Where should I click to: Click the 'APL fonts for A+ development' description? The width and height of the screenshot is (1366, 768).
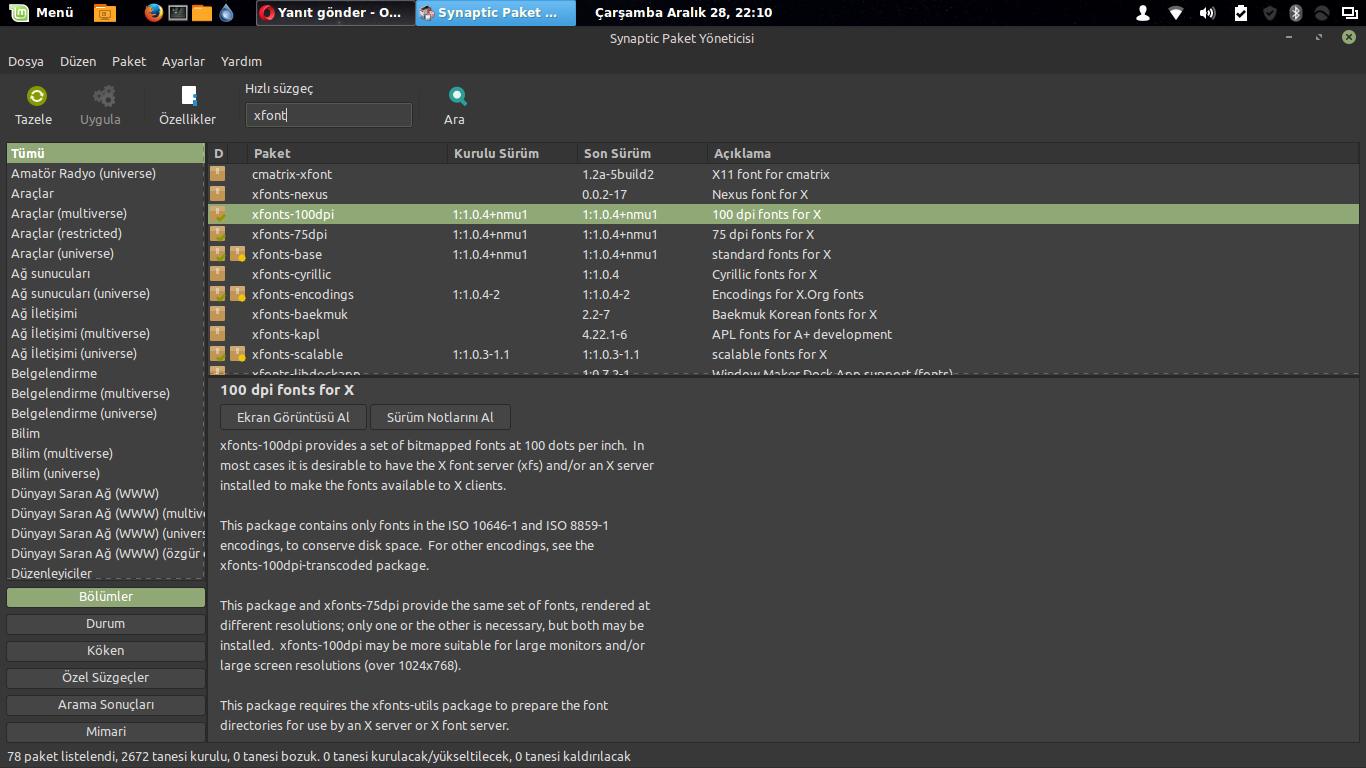[802, 334]
